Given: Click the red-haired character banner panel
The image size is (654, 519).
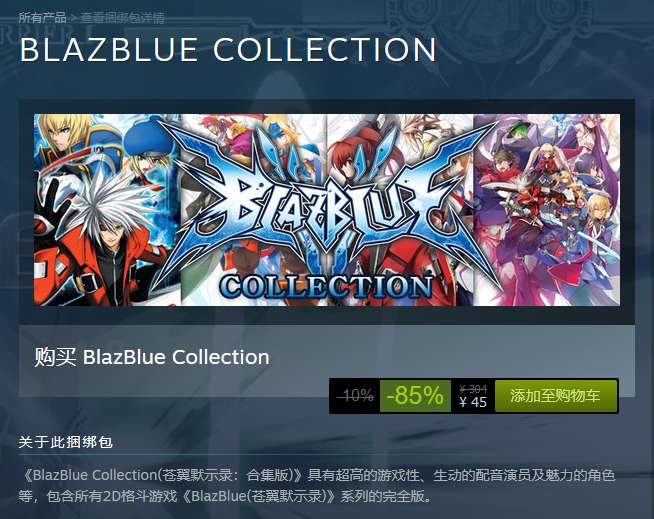Looking at the screenshot, I should point(400,210).
